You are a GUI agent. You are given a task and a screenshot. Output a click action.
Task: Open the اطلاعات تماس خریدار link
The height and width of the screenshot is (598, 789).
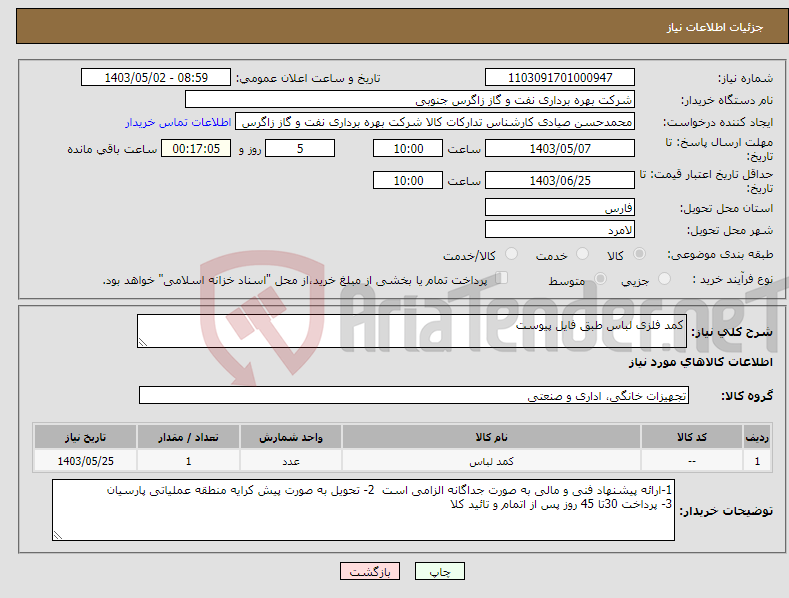178,122
